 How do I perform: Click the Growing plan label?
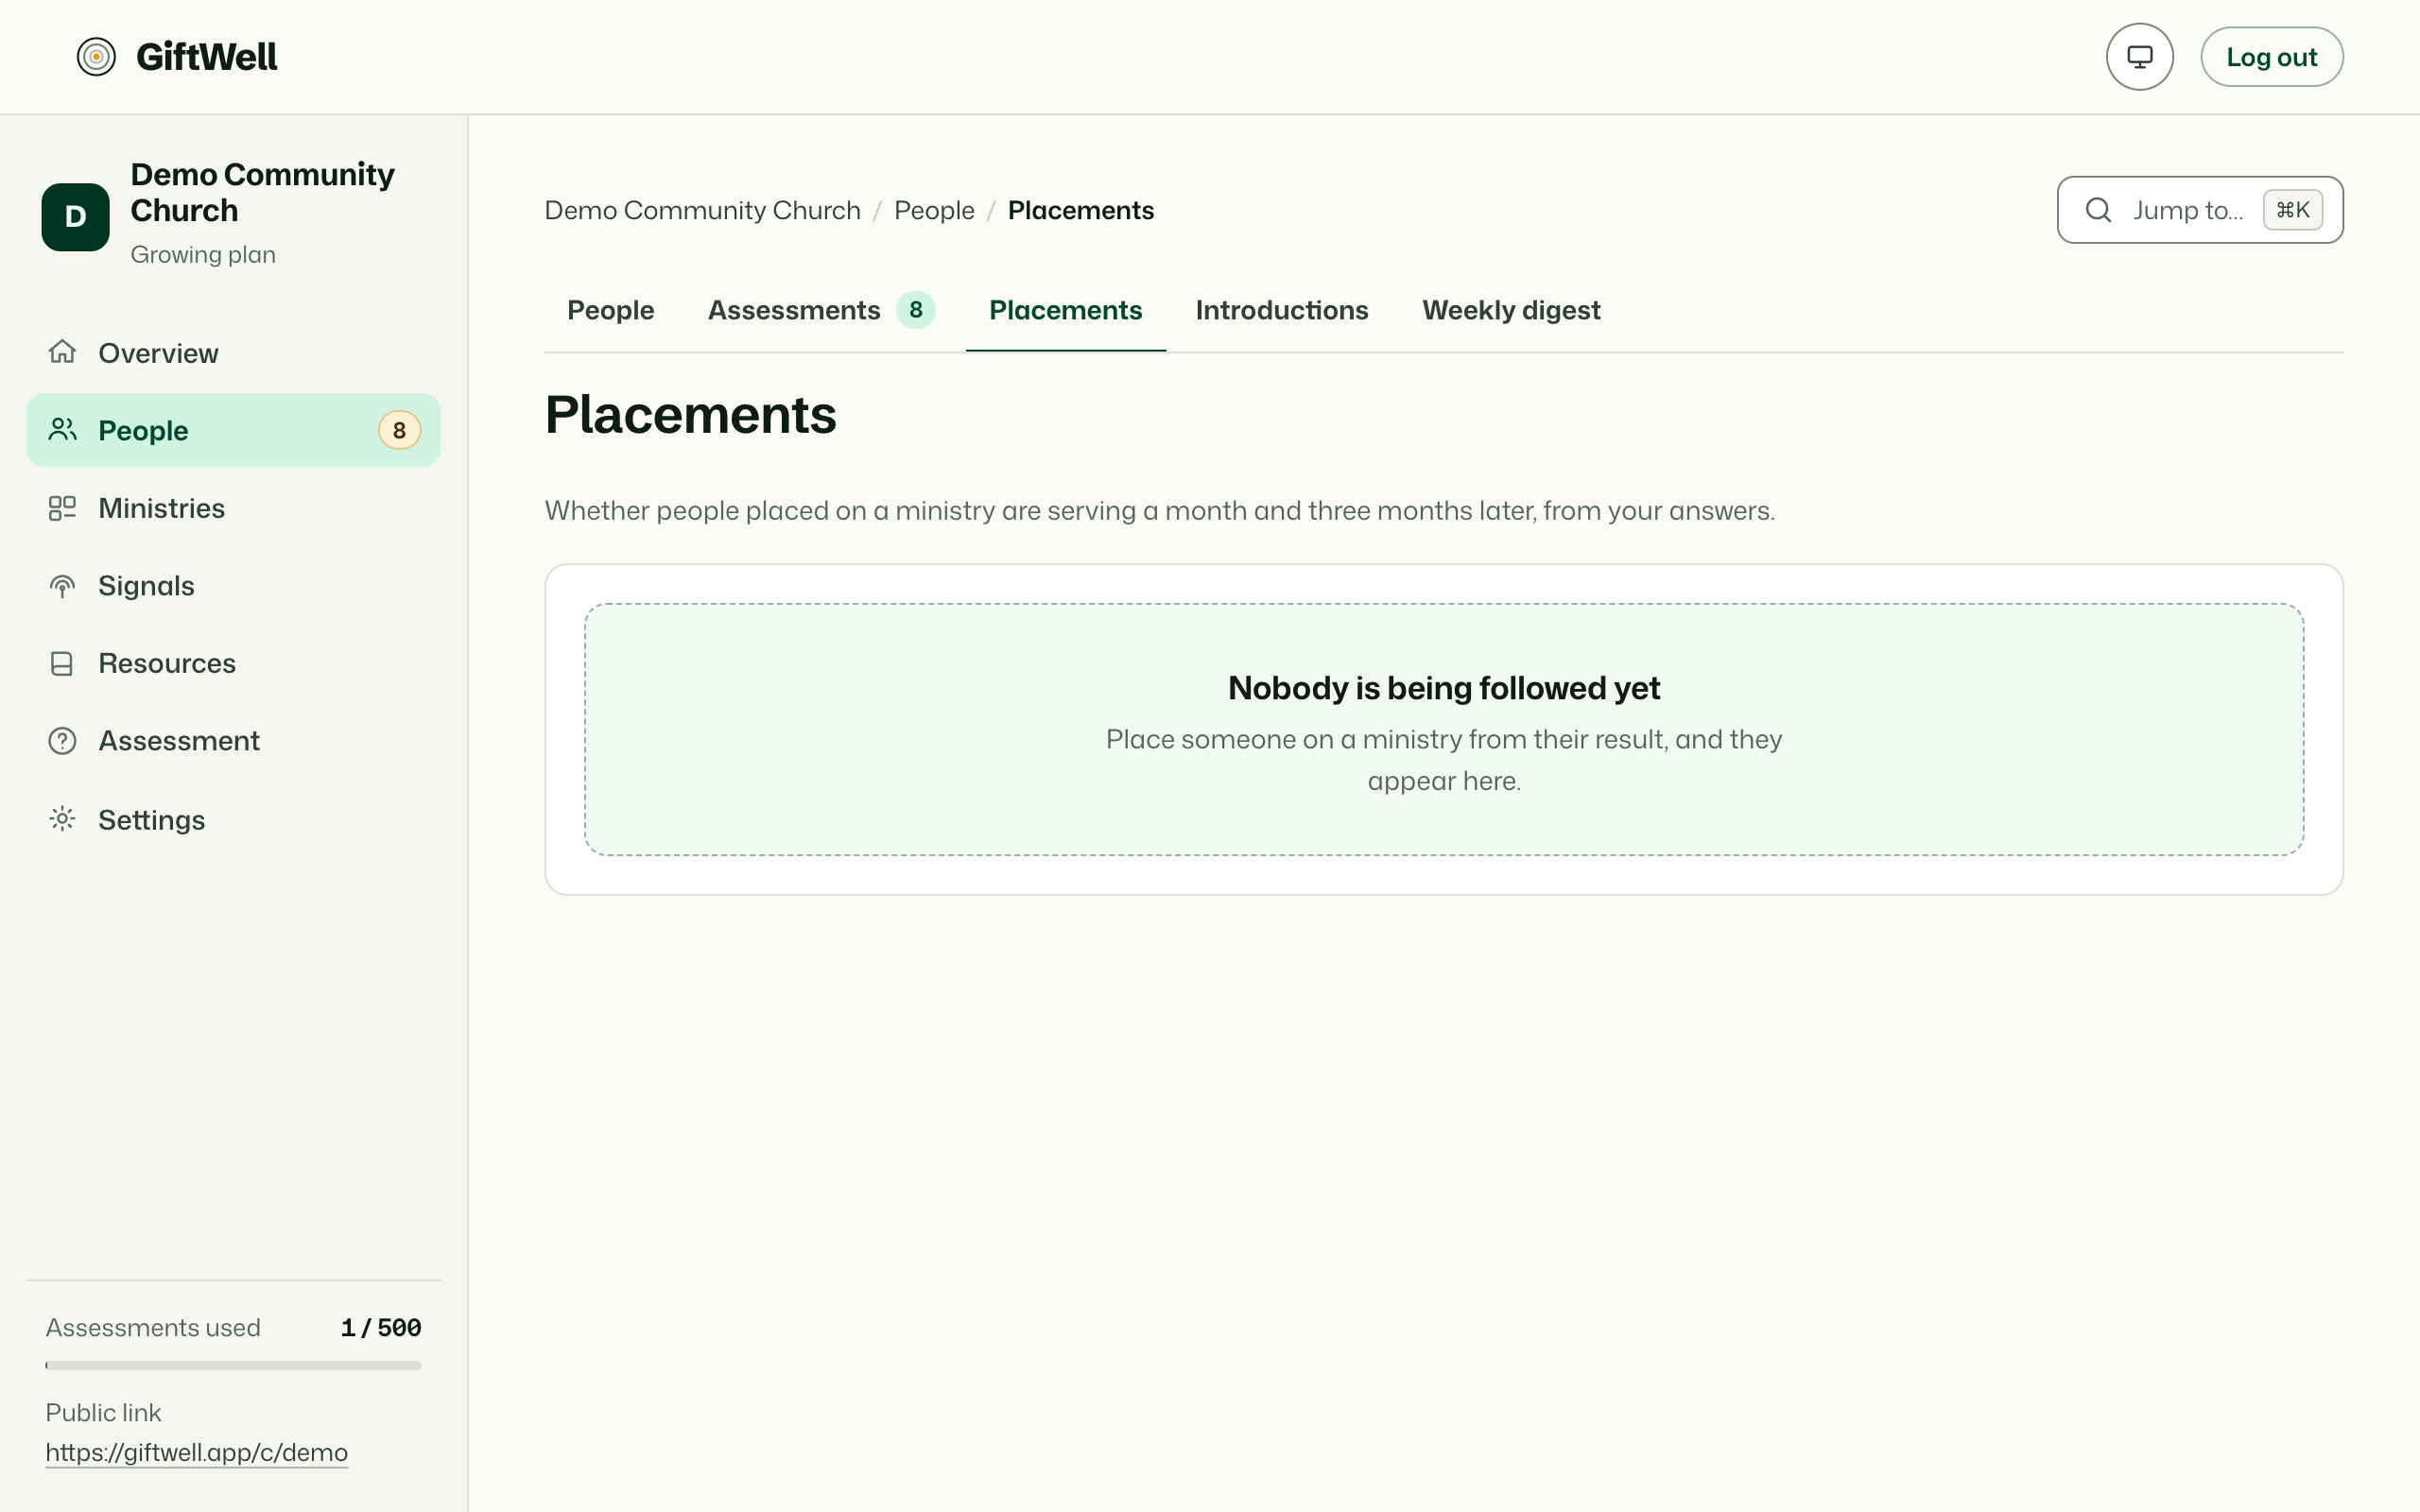click(x=203, y=254)
